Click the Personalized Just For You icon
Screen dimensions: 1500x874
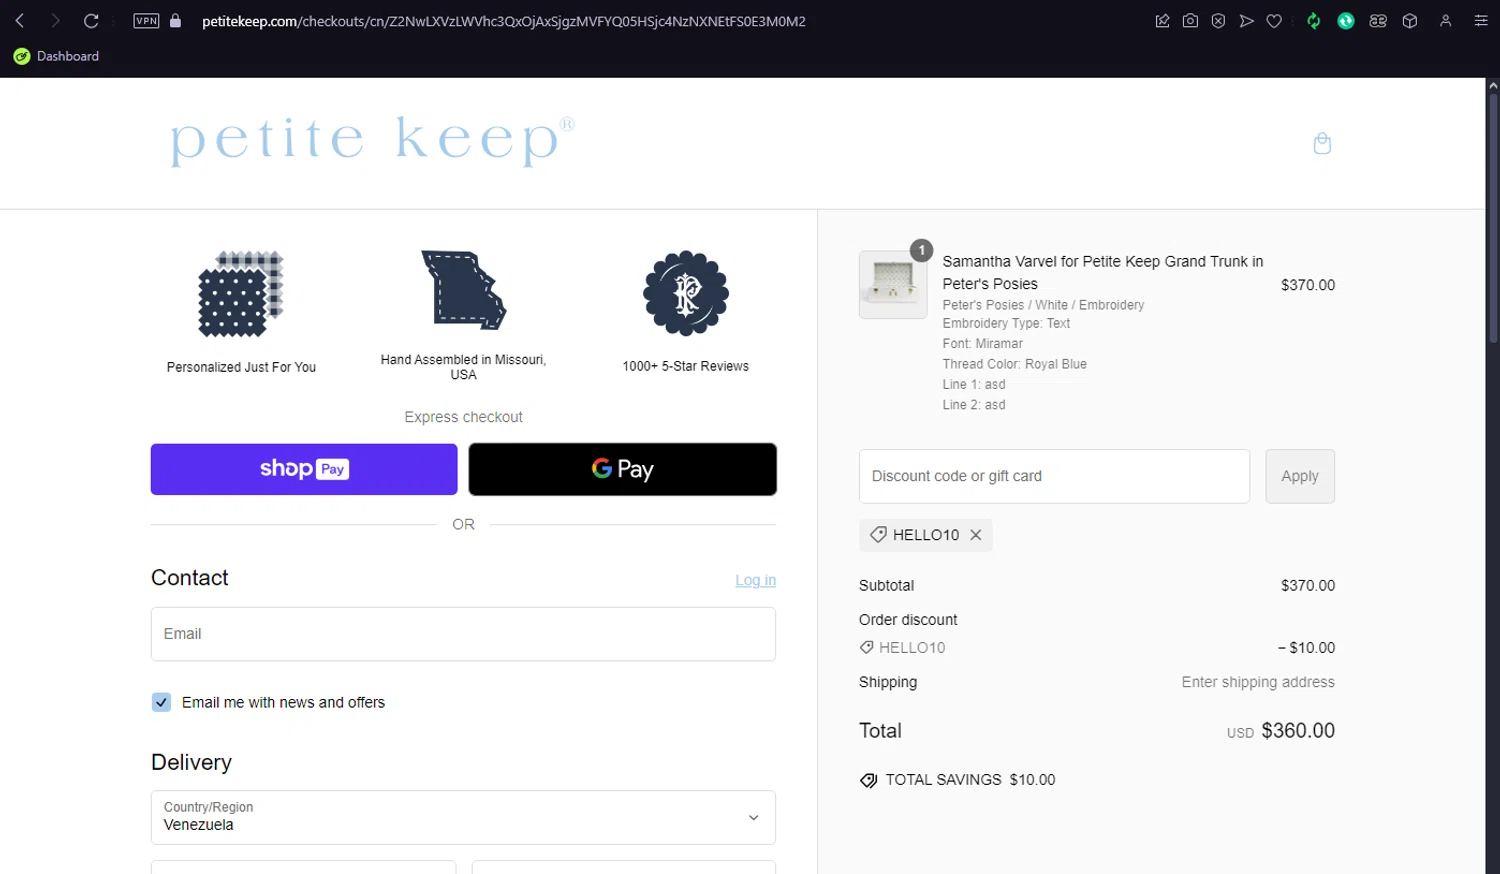(x=241, y=293)
